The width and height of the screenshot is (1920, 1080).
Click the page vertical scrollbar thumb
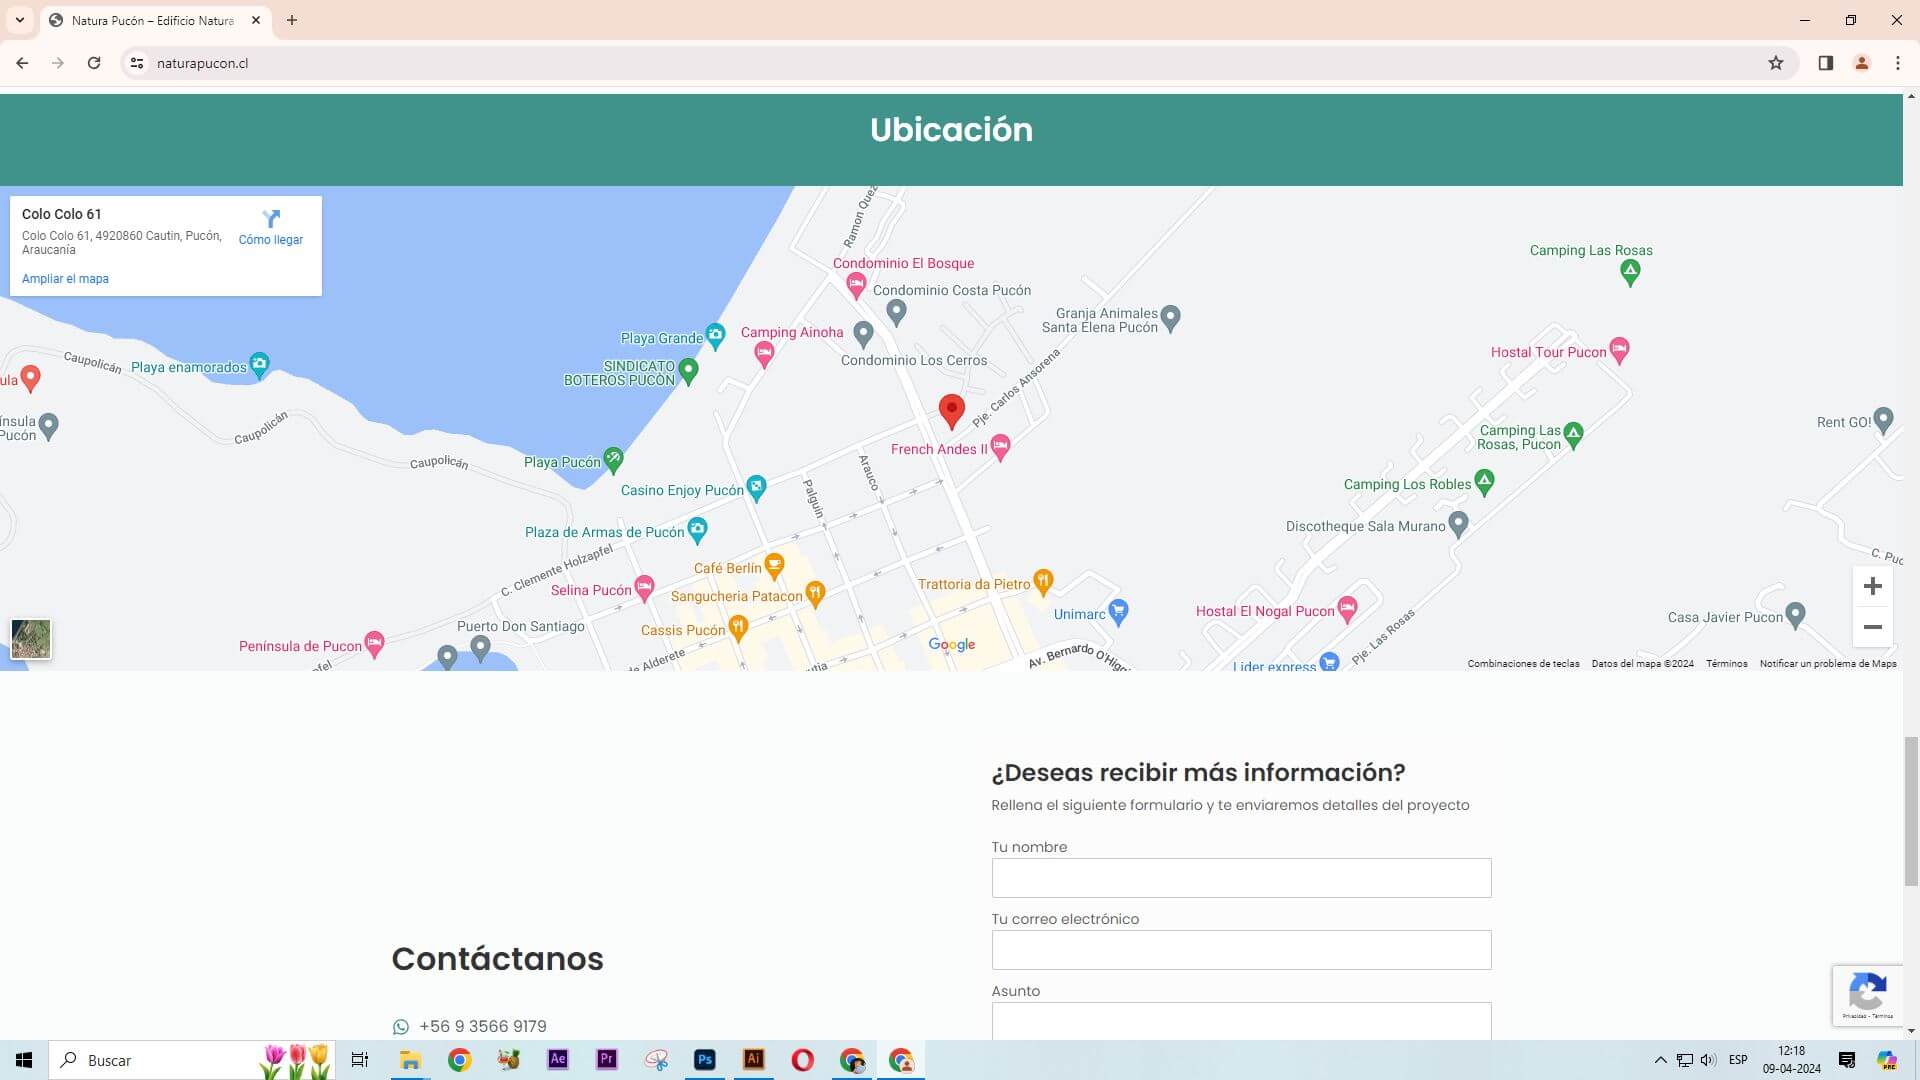[1910, 810]
